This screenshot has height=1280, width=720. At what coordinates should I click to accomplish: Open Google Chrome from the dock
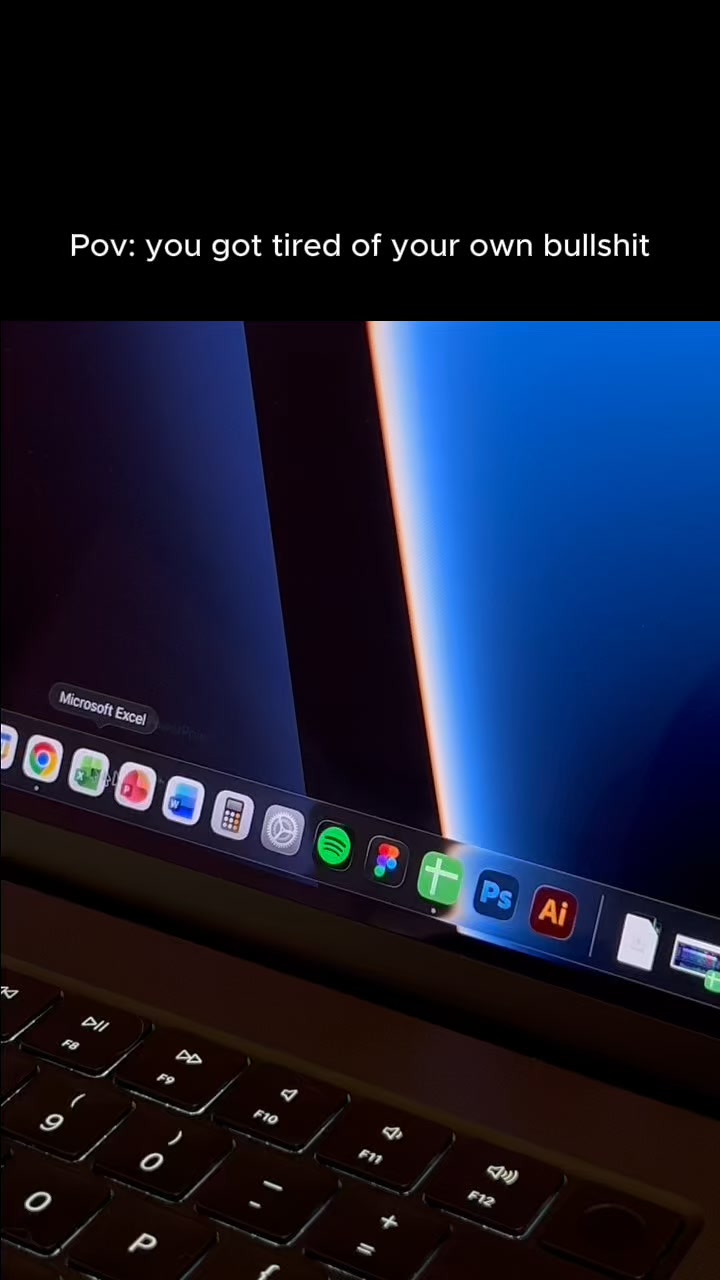(x=43, y=760)
